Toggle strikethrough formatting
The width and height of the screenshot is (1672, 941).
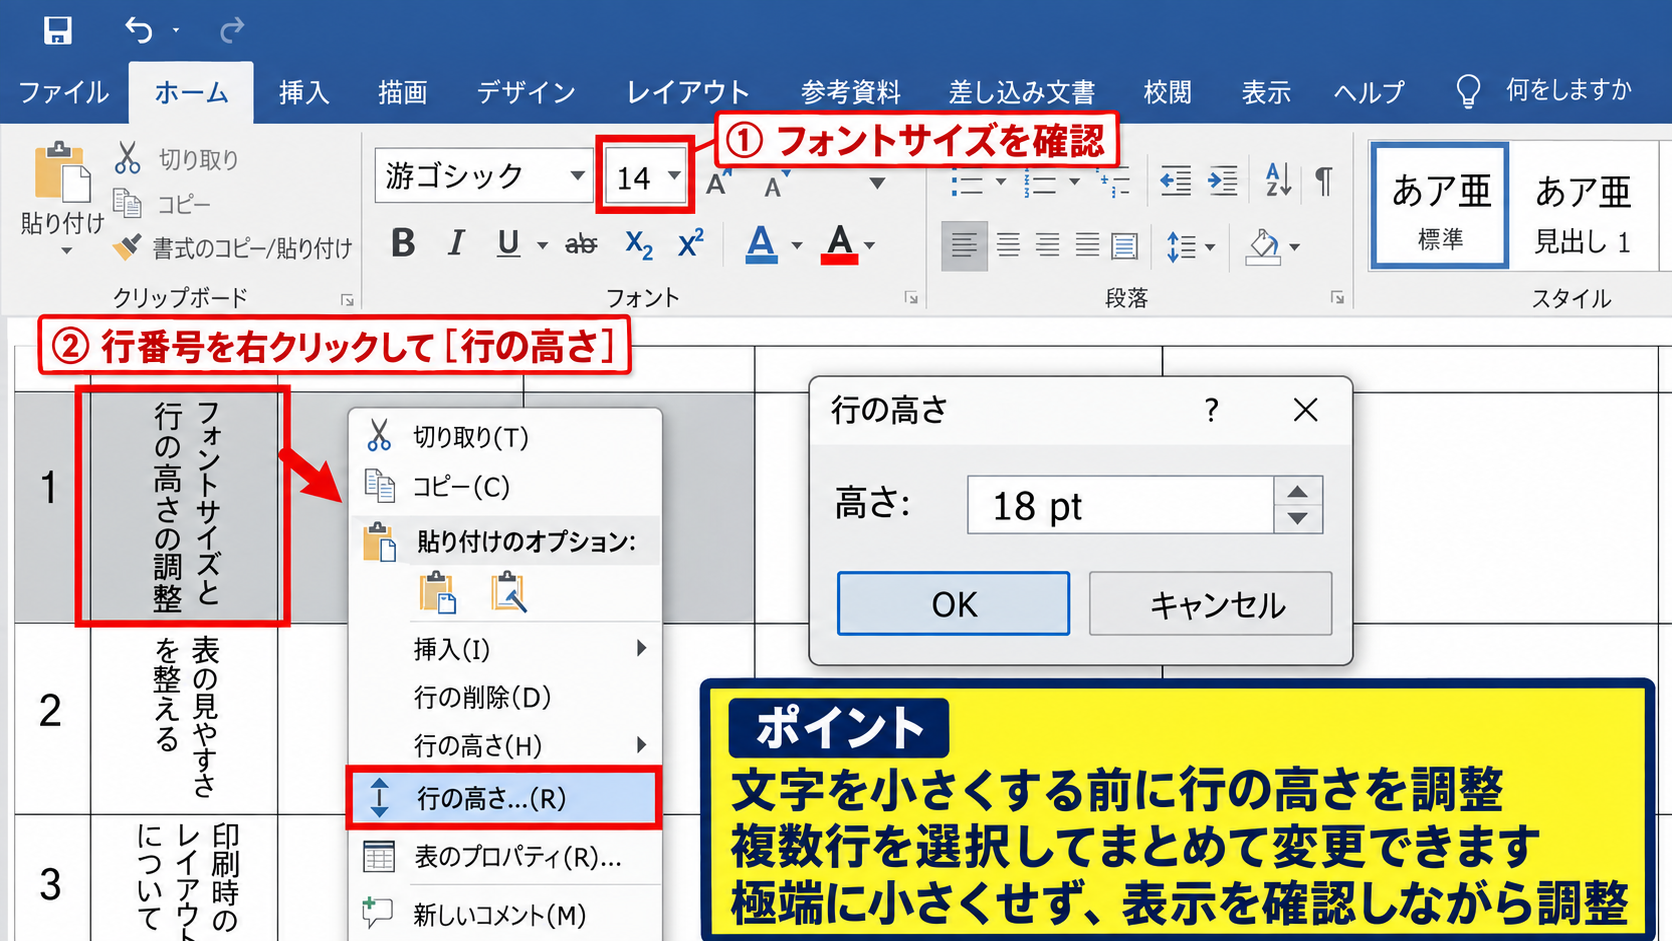pos(581,243)
